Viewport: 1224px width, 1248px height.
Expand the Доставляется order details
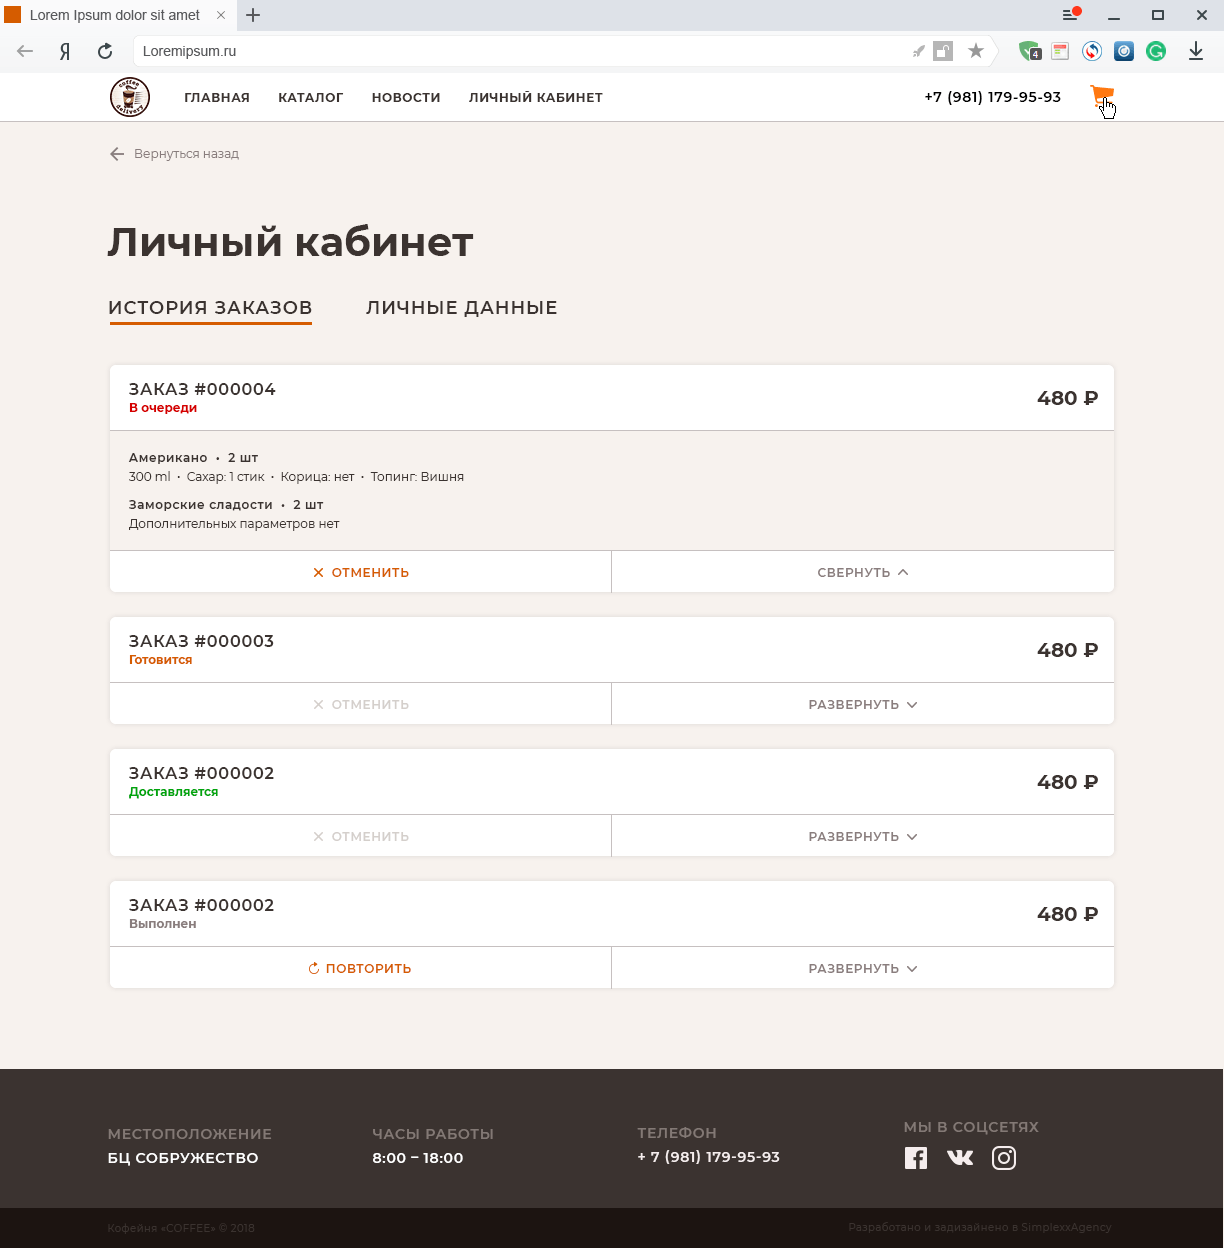tap(863, 836)
